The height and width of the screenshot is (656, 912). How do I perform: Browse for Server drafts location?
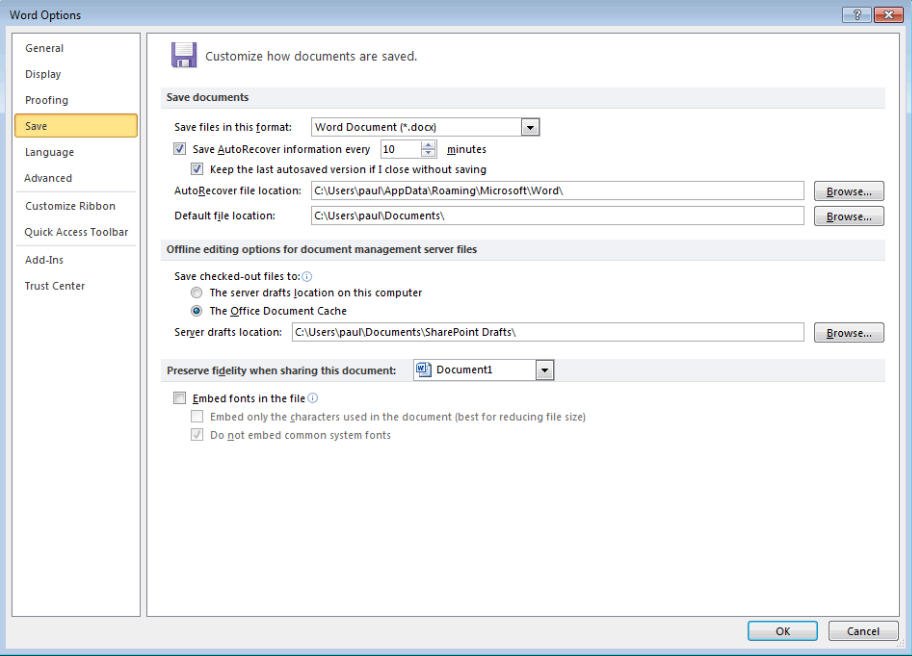[x=849, y=333]
